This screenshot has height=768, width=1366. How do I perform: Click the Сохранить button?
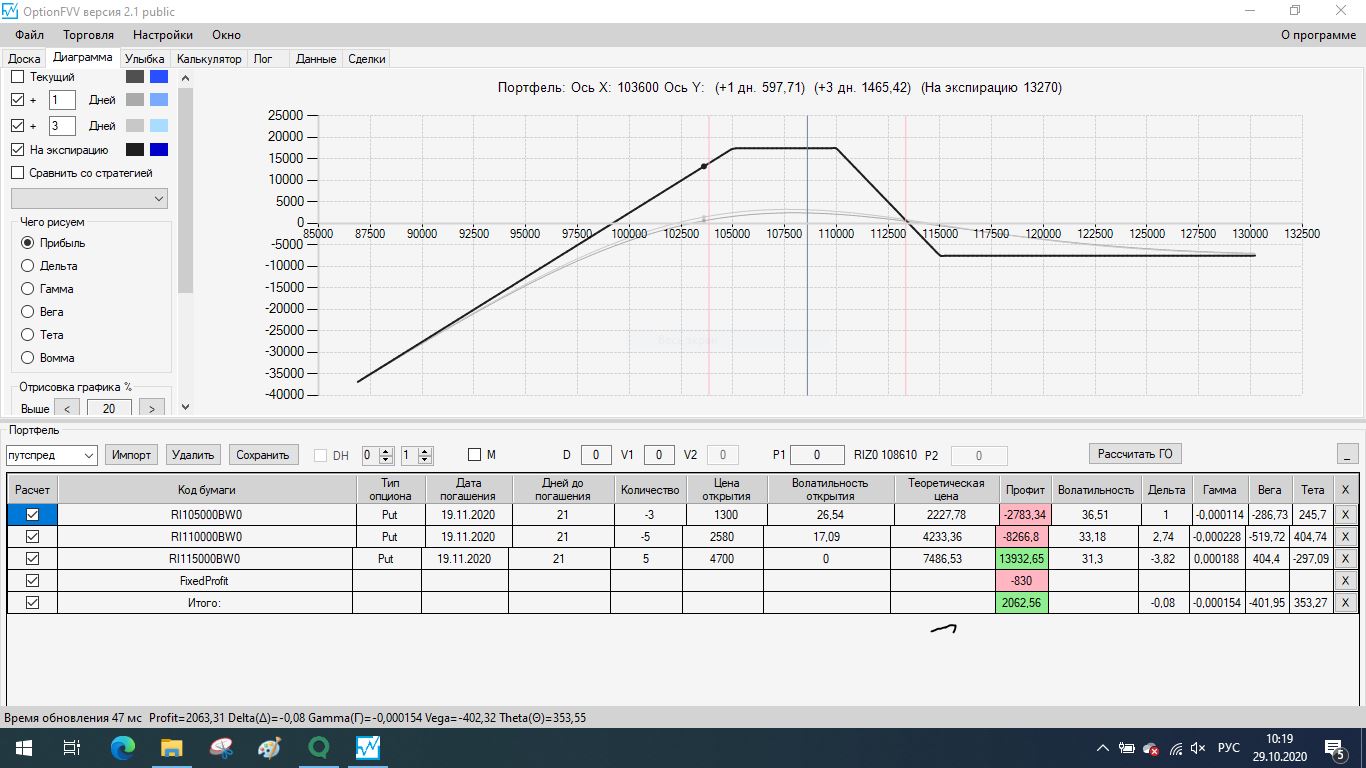(263, 455)
